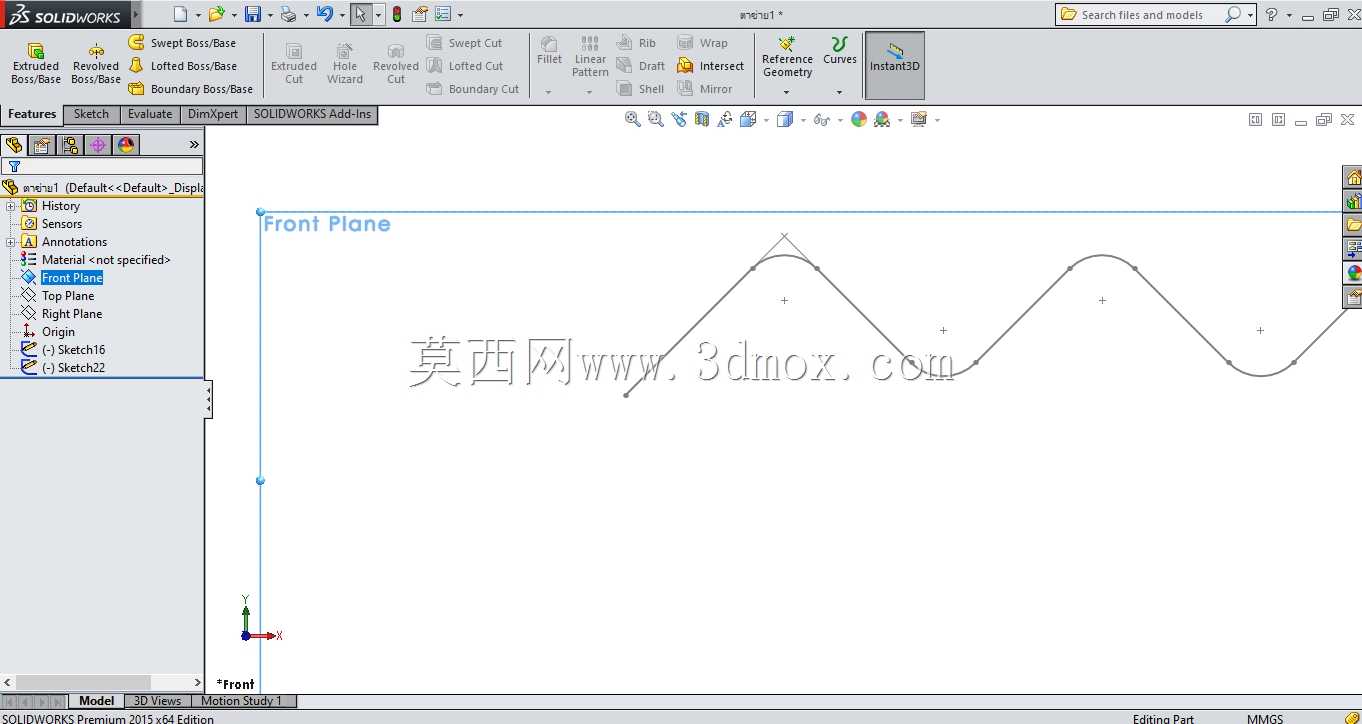Image resolution: width=1362 pixels, height=724 pixels.
Task: Open the FeatureManager Design Tree tab
Action: pyautogui.click(x=14, y=145)
